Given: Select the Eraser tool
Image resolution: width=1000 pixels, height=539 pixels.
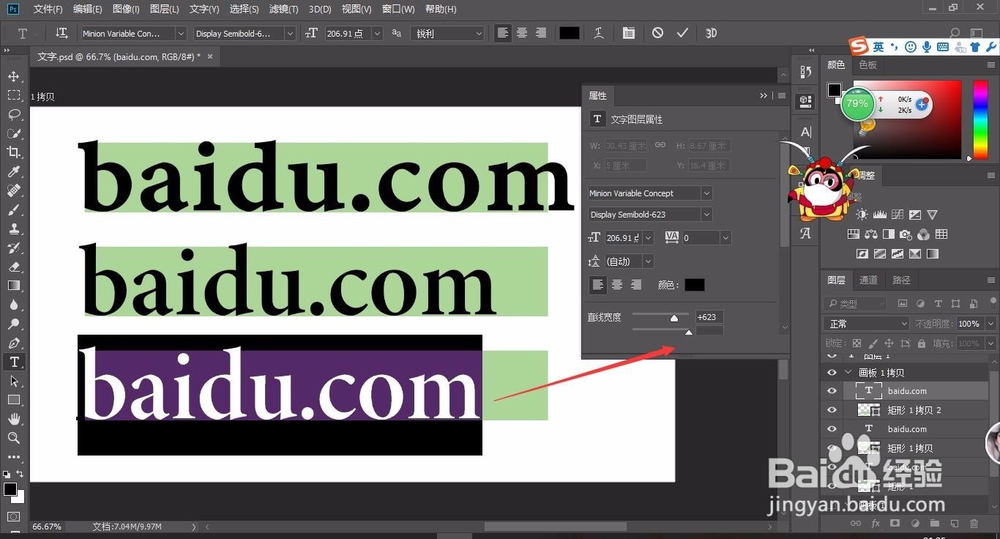Looking at the screenshot, I should tap(13, 267).
